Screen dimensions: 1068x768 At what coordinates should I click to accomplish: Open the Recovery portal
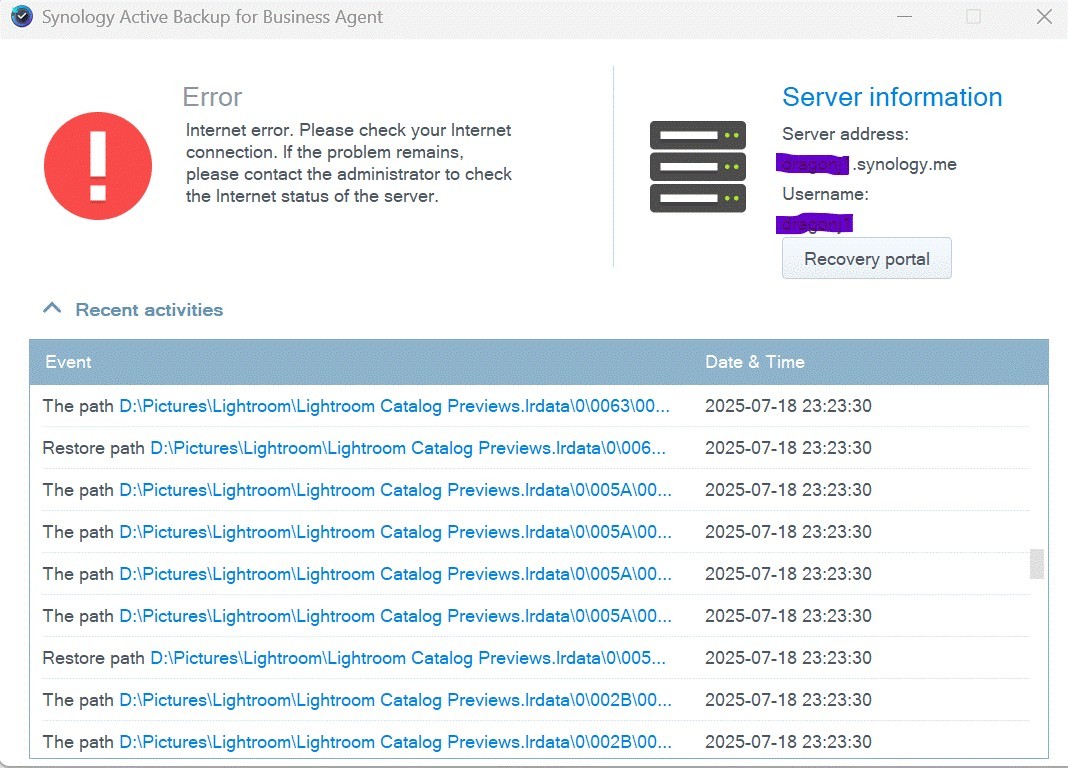(866, 258)
